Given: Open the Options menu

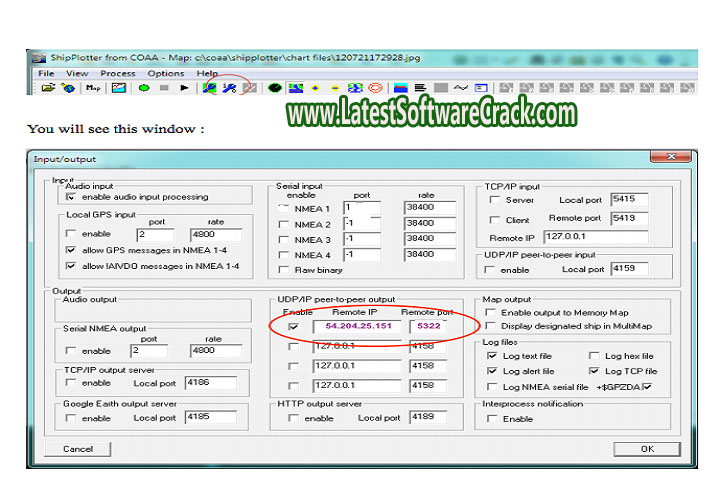Looking at the screenshot, I should [166, 73].
